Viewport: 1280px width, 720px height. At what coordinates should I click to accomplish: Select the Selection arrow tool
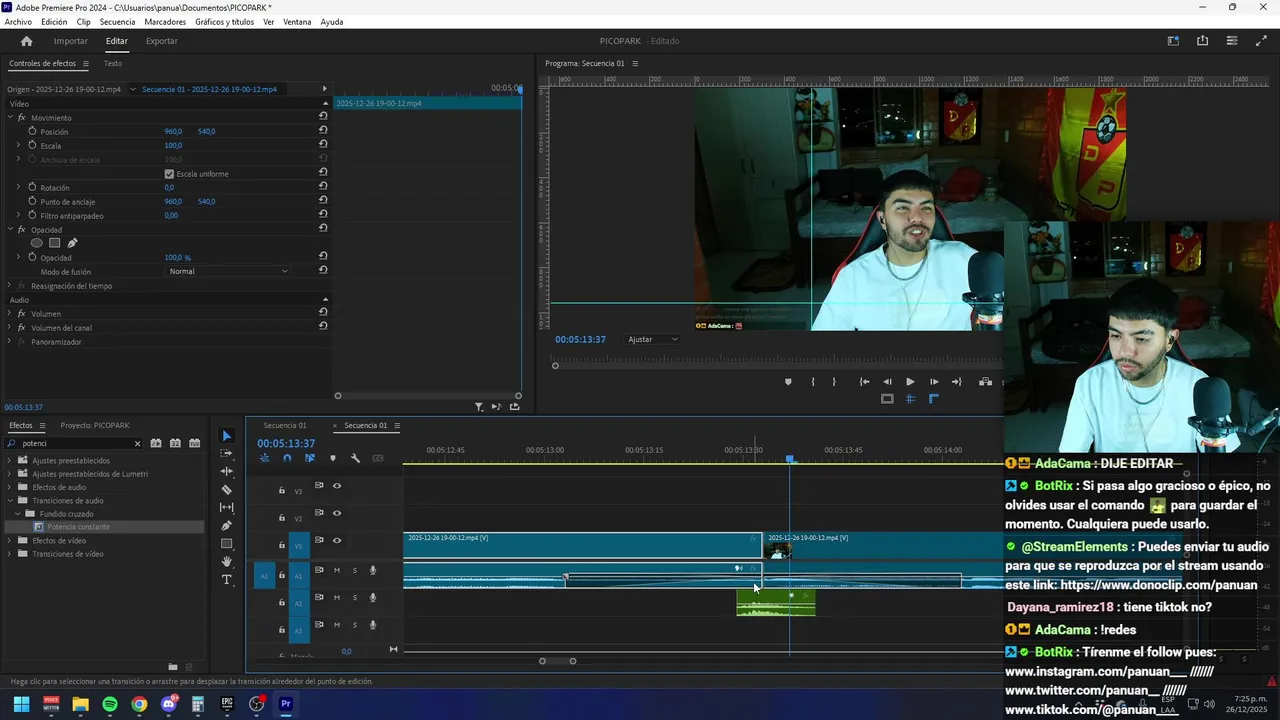(226, 436)
